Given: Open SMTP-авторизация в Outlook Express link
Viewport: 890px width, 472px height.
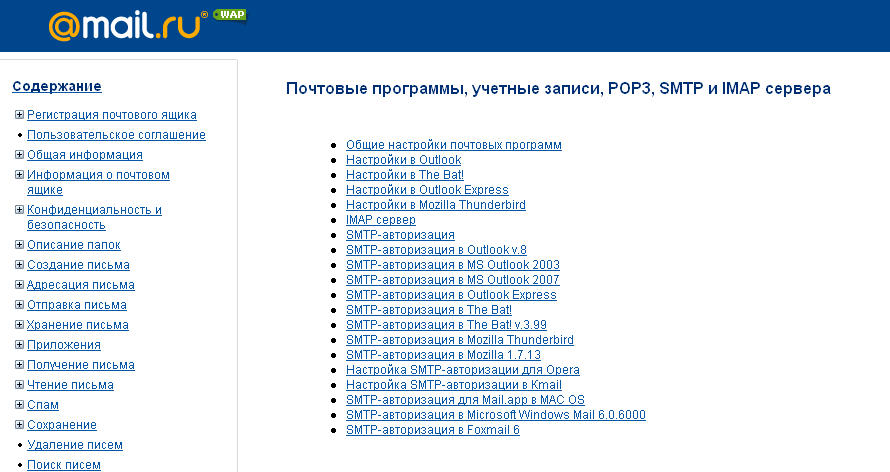Looking at the screenshot, I should coord(451,295).
